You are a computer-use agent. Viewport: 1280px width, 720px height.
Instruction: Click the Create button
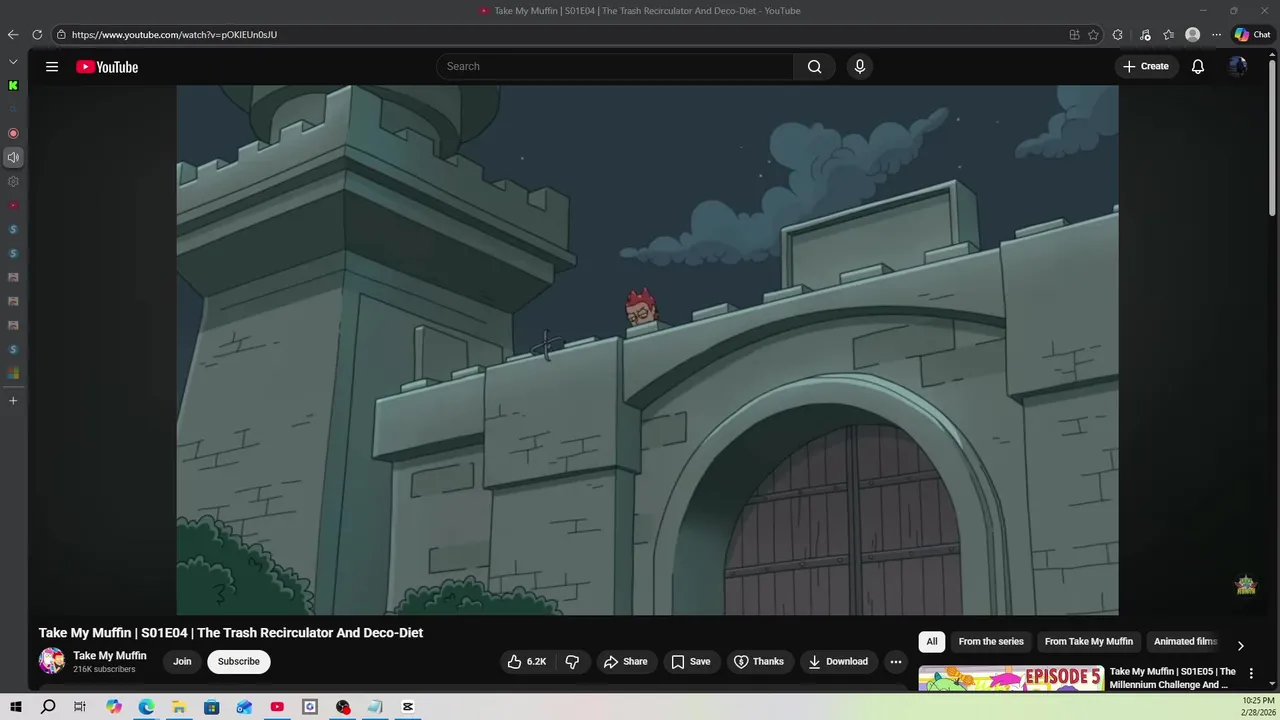coord(1145,67)
